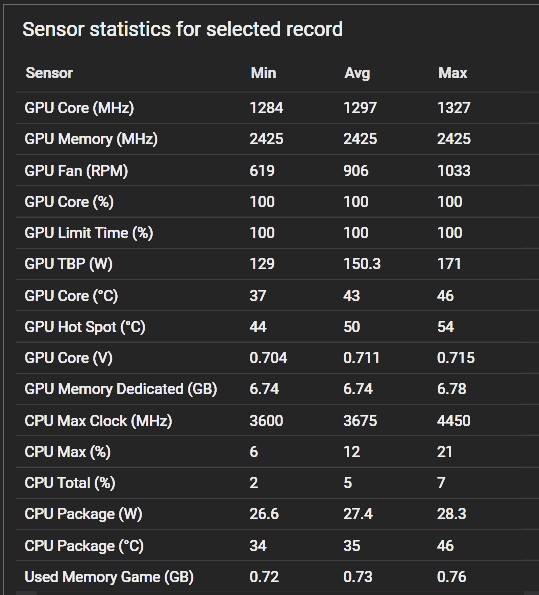Select the GPU TBP (W) row
The width and height of the screenshot is (539, 595).
(277, 264)
